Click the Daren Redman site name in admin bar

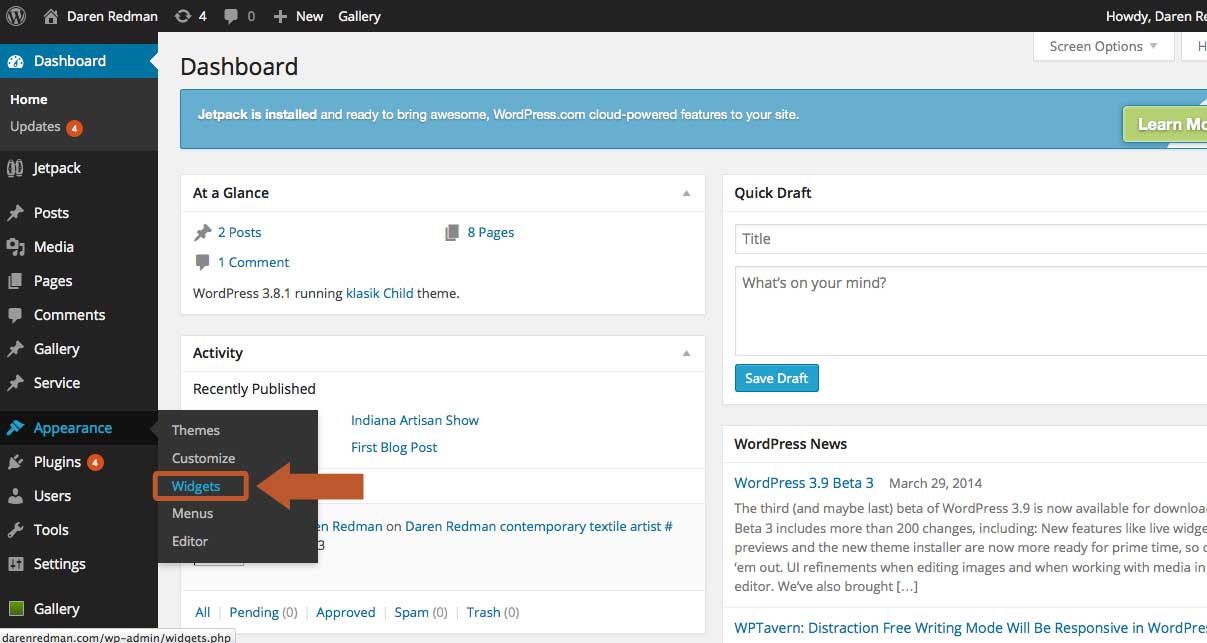click(112, 16)
